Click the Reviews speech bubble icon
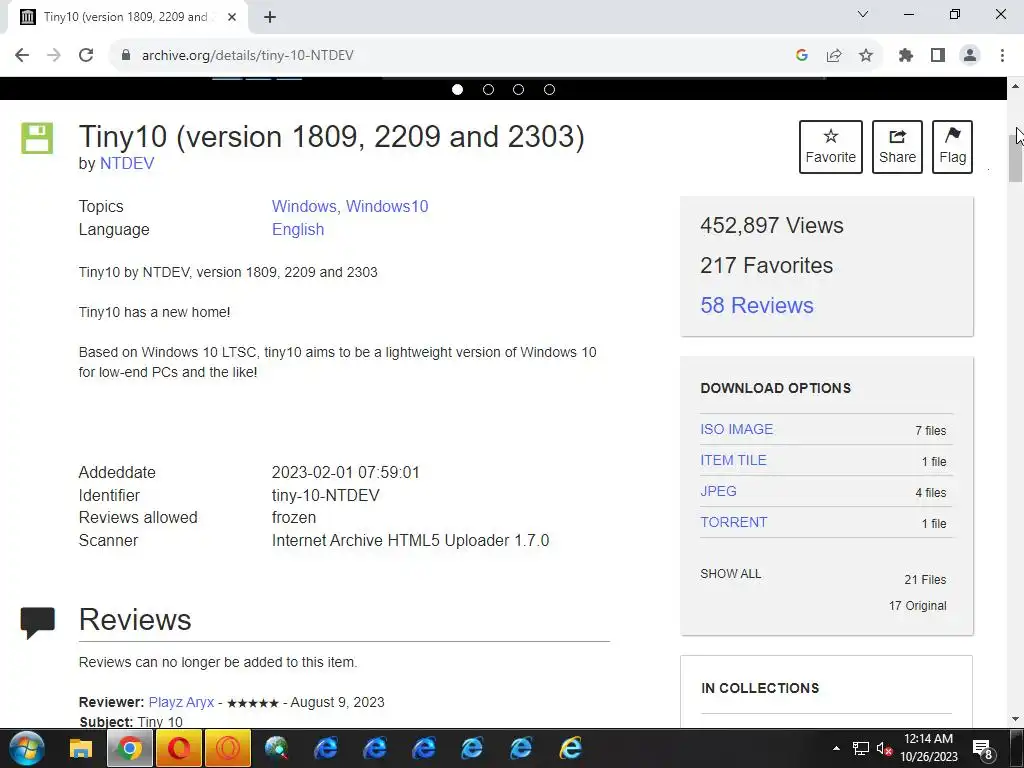Viewport: 1024px width, 768px height. tap(37, 622)
